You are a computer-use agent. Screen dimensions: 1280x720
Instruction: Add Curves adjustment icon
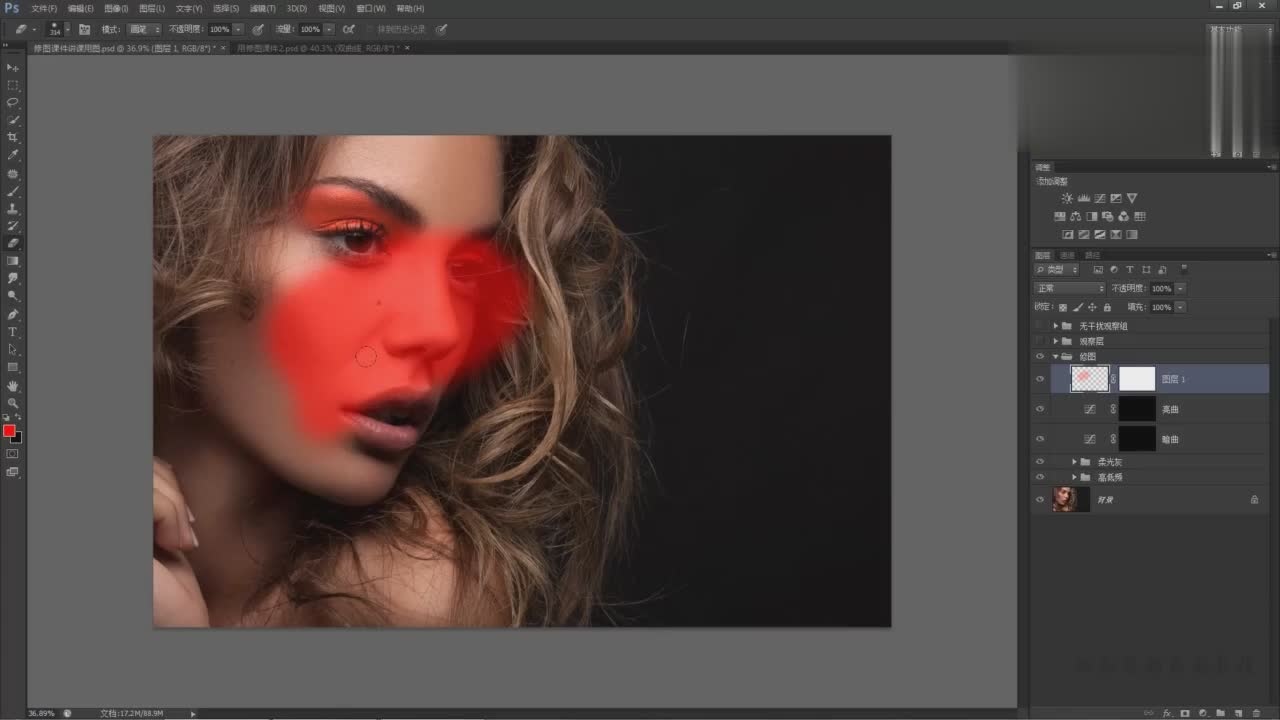[x=1100, y=198]
